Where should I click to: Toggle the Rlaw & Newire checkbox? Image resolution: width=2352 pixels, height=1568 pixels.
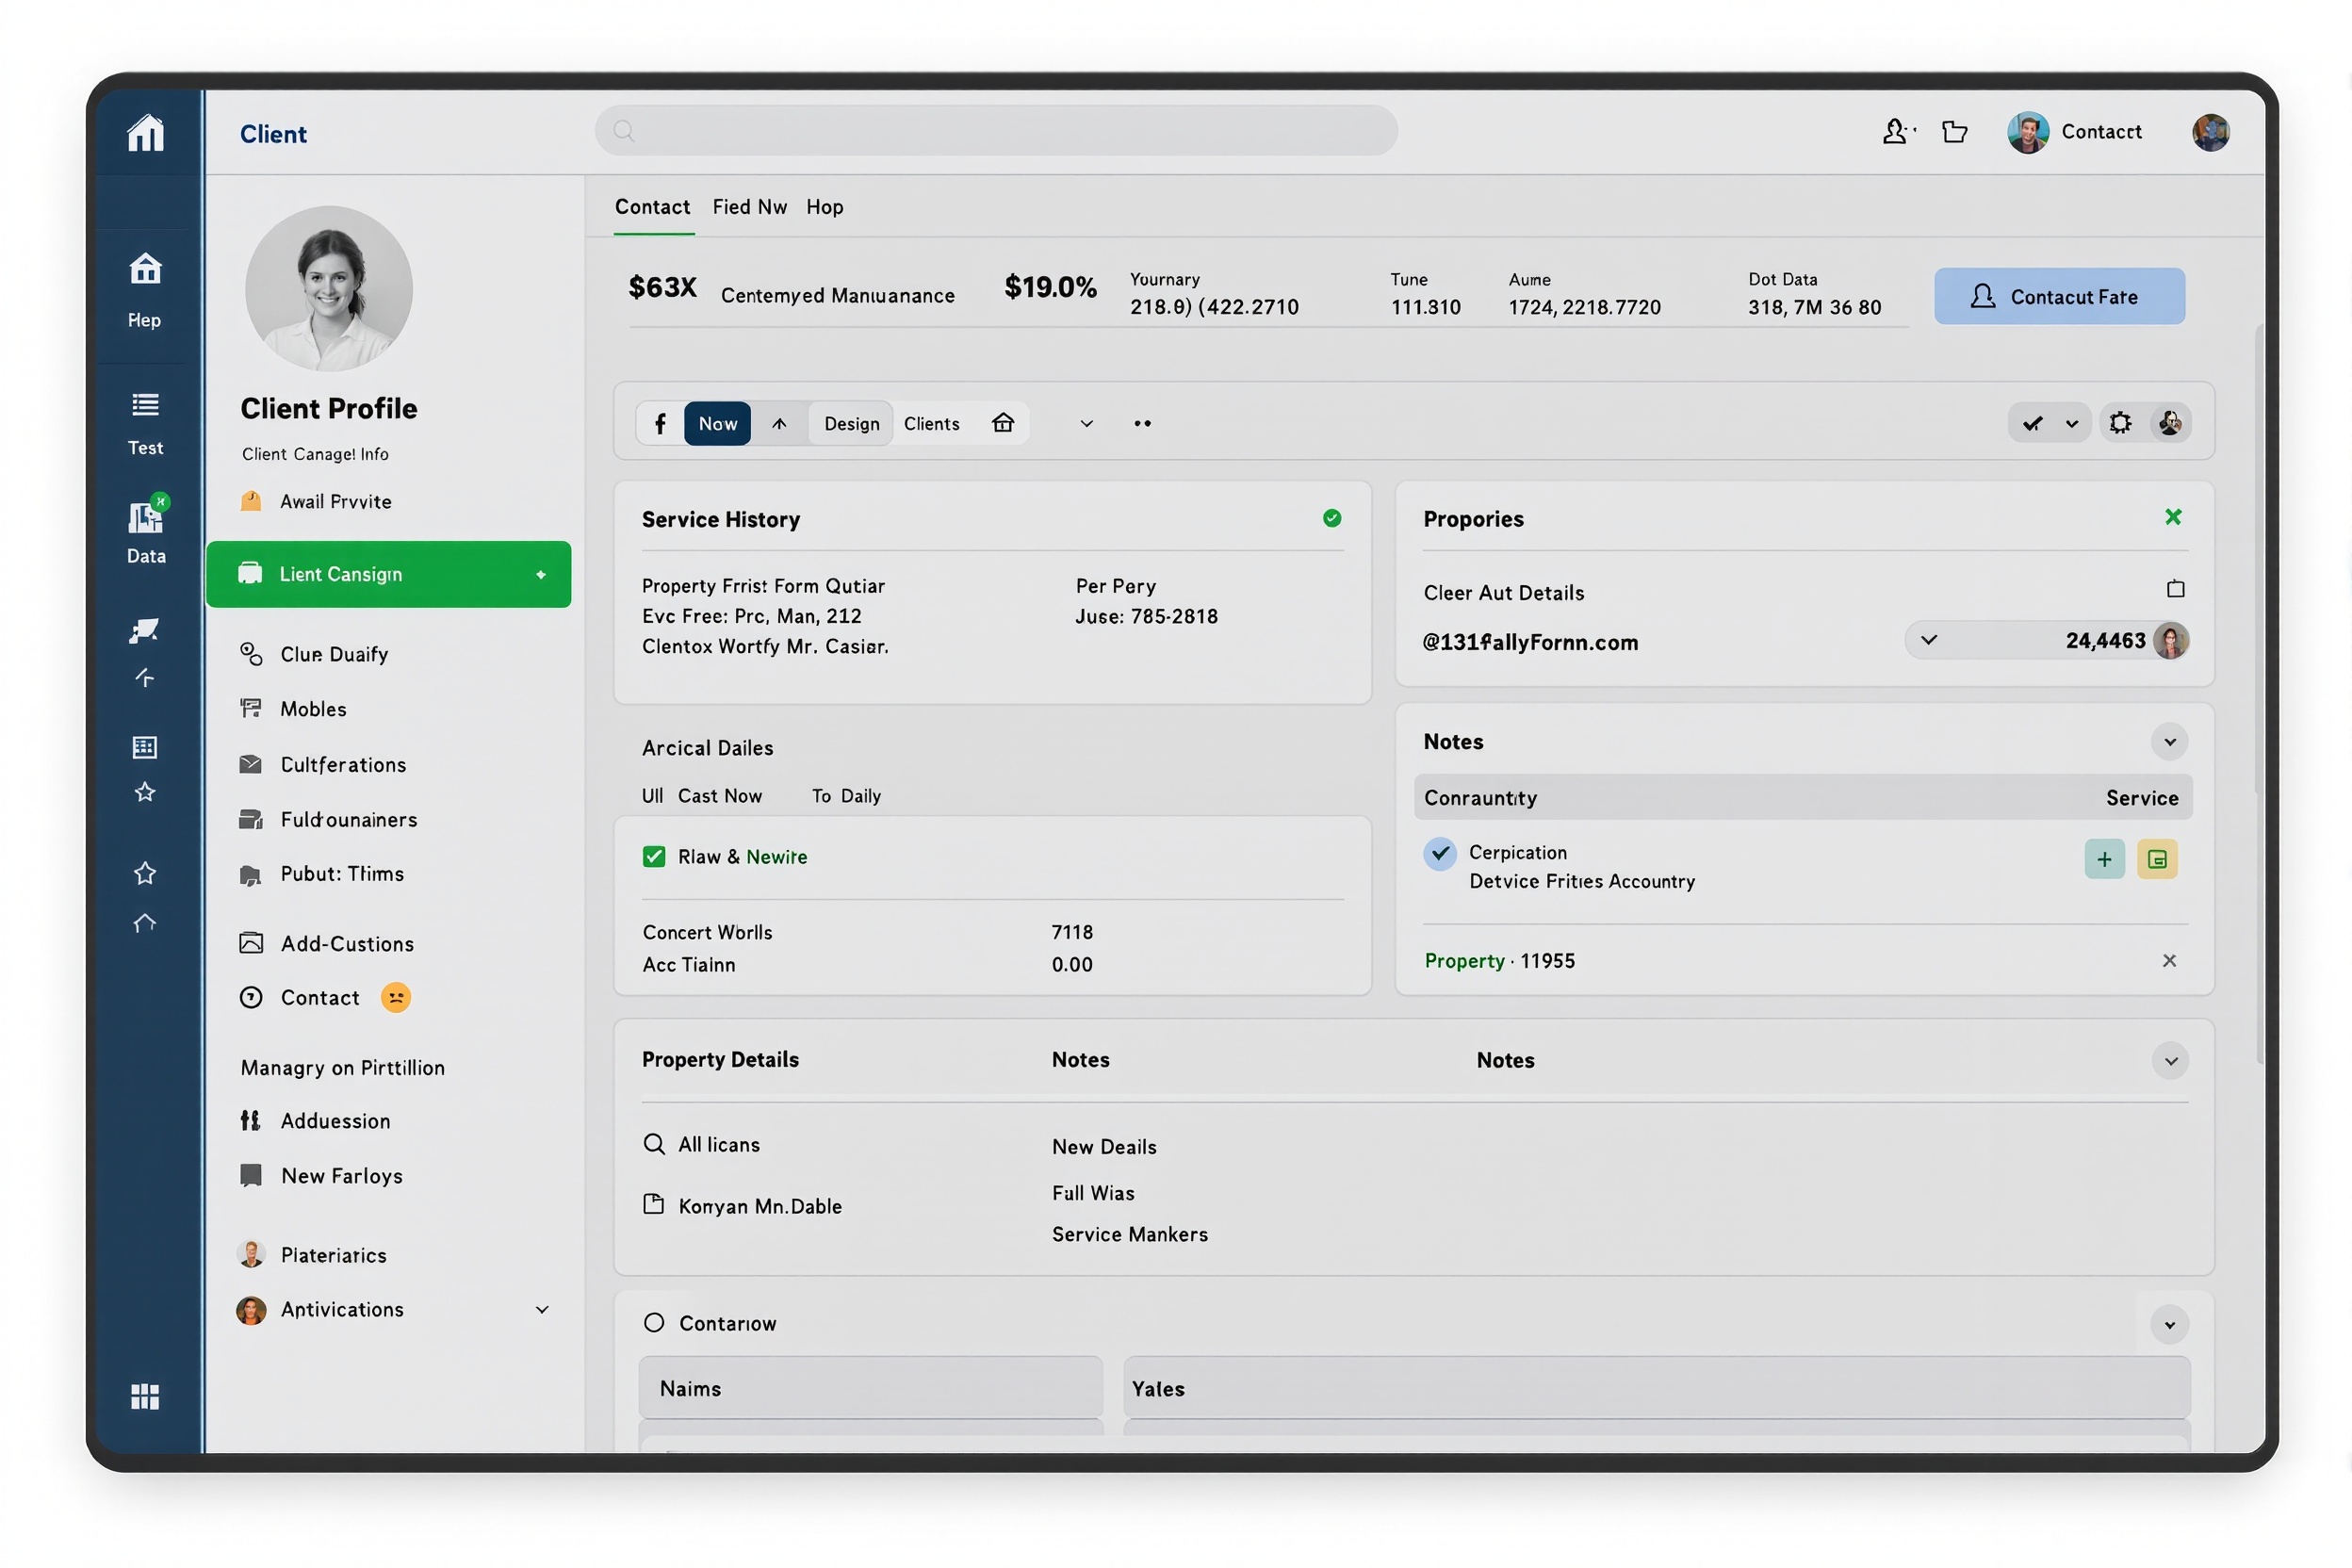click(654, 857)
